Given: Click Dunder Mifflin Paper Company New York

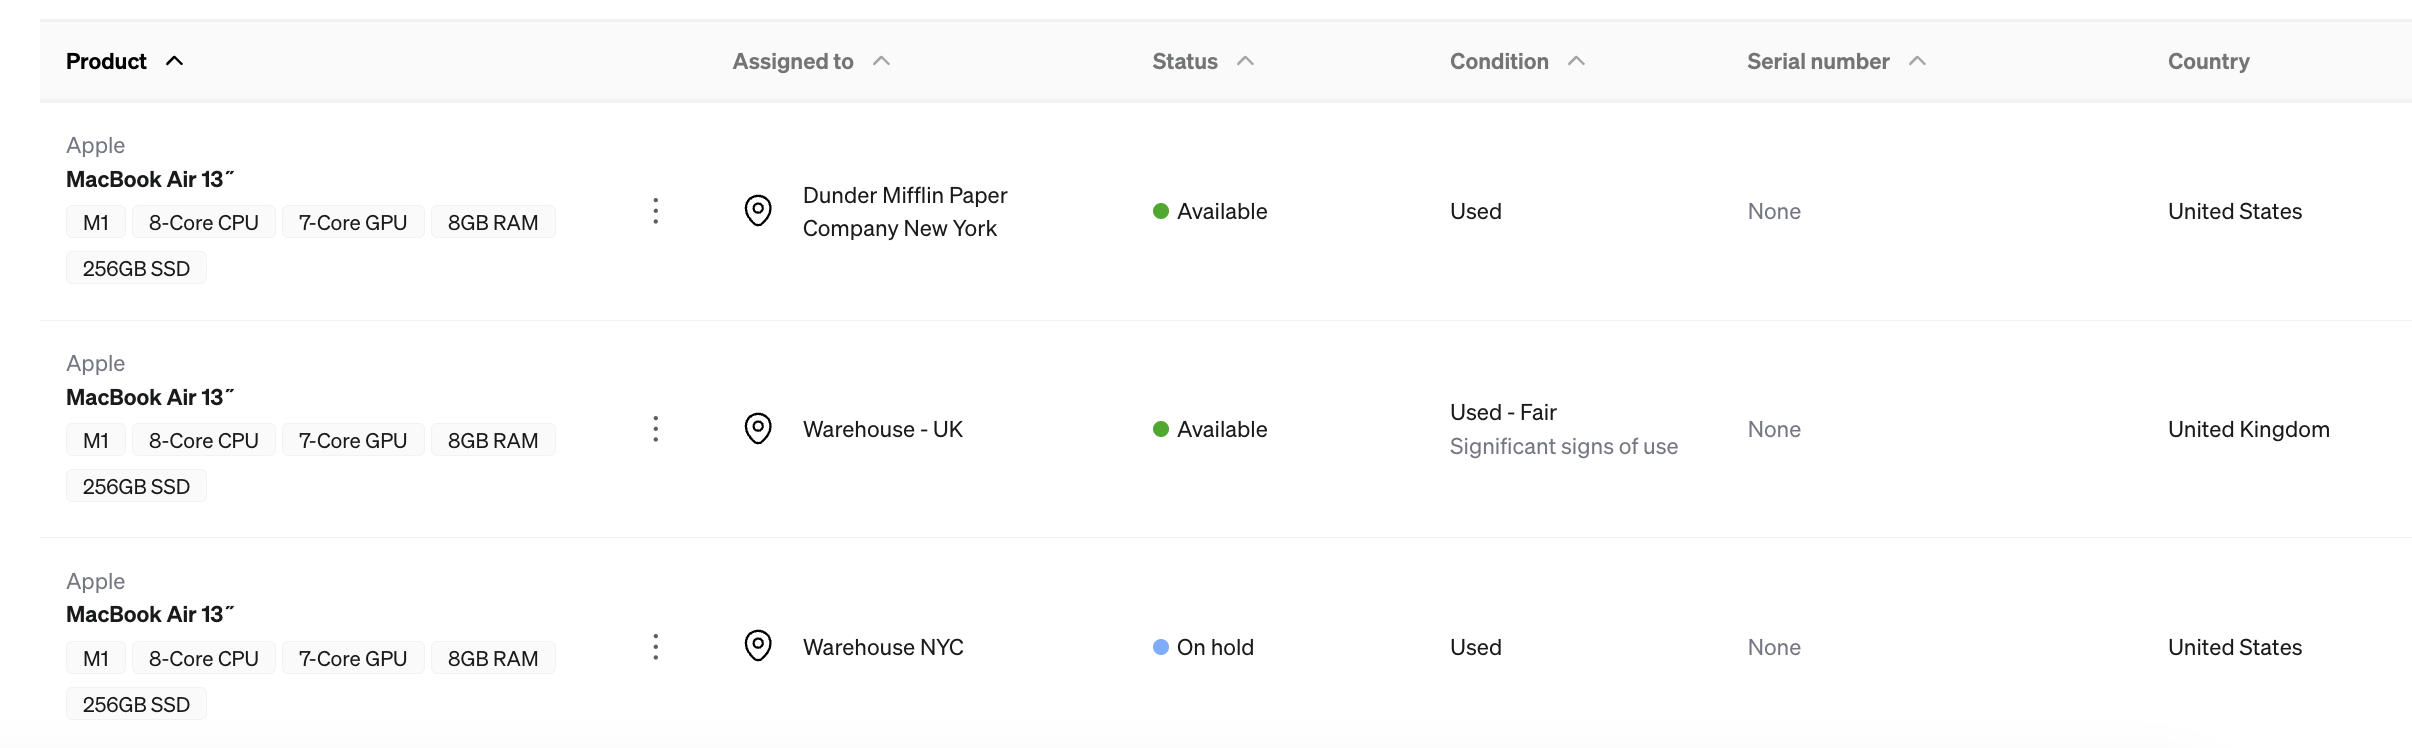Looking at the screenshot, I should [x=905, y=211].
